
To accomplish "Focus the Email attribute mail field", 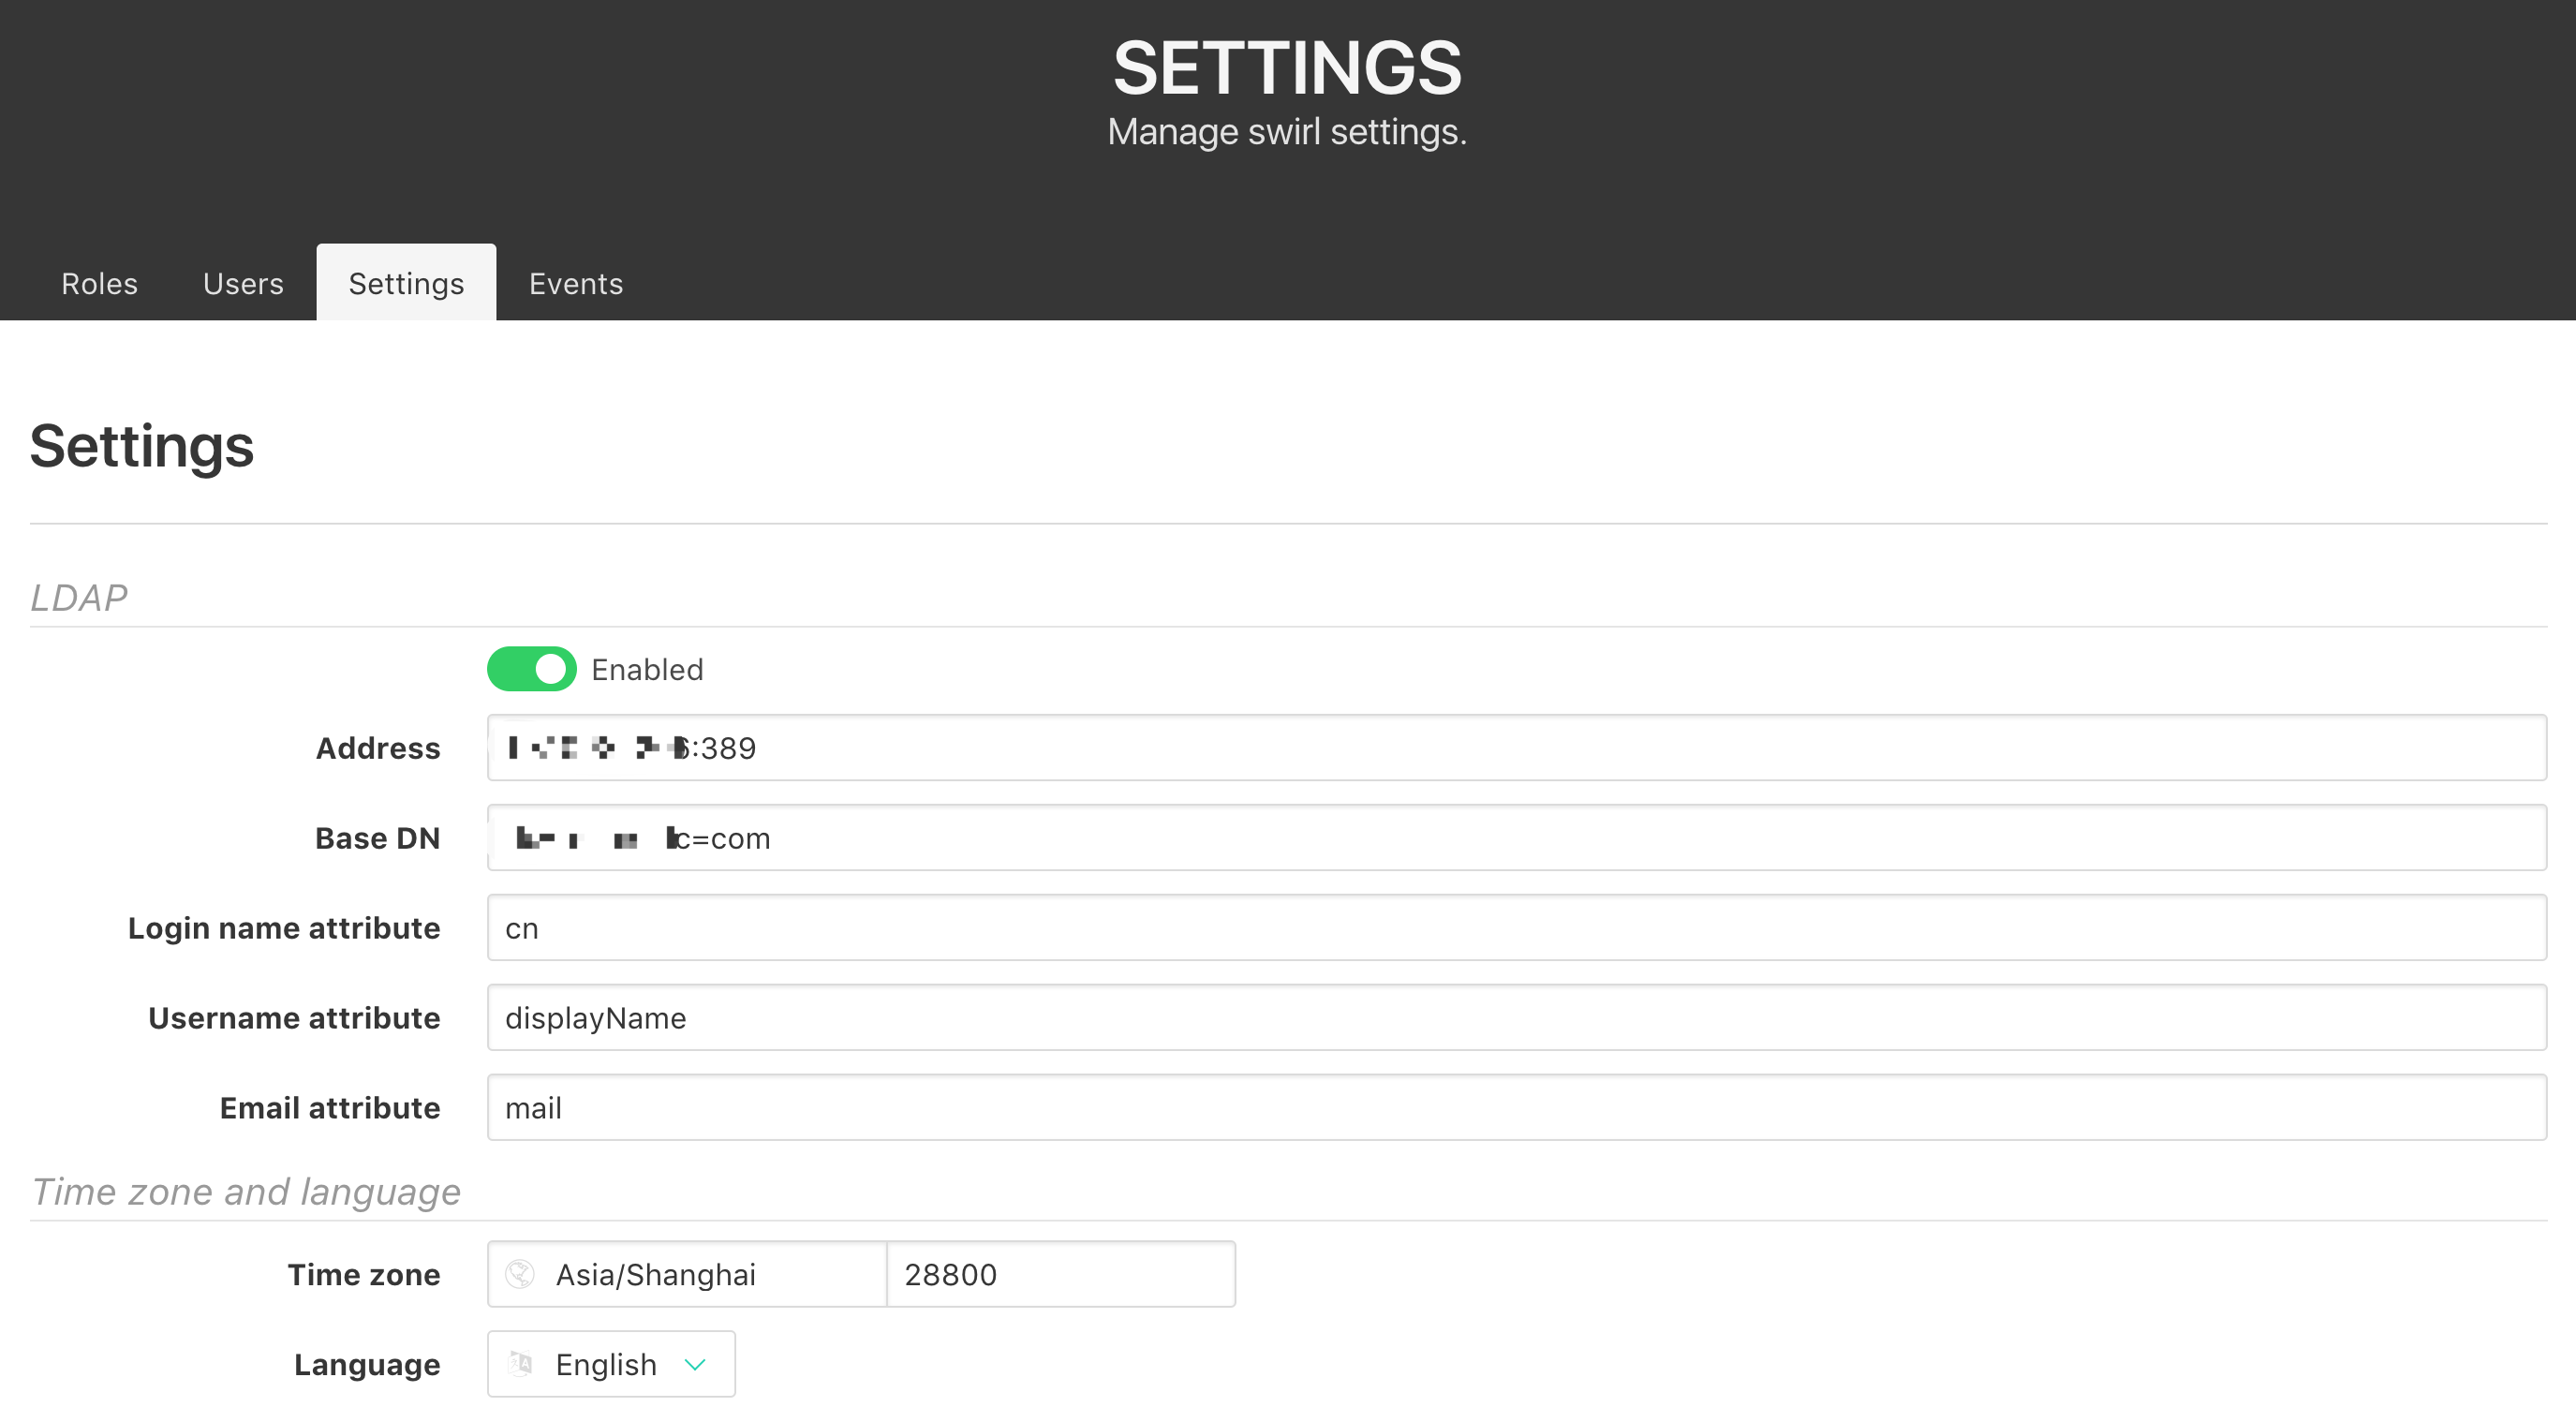I will [x=1515, y=1108].
